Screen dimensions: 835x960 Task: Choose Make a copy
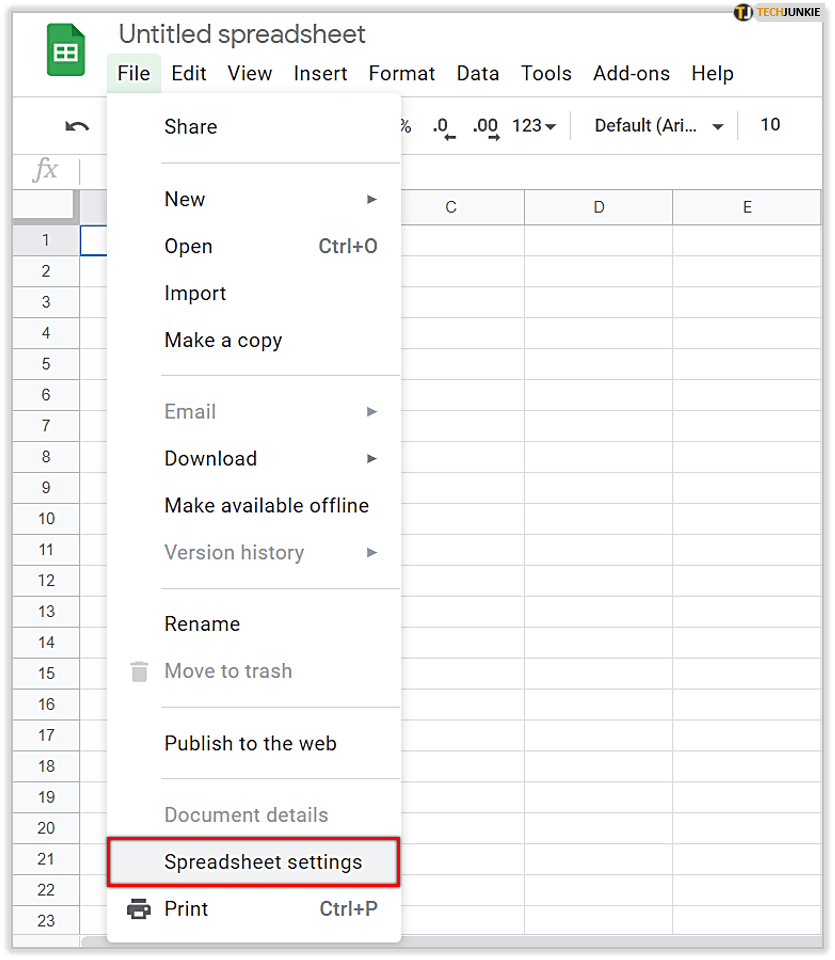coord(223,340)
